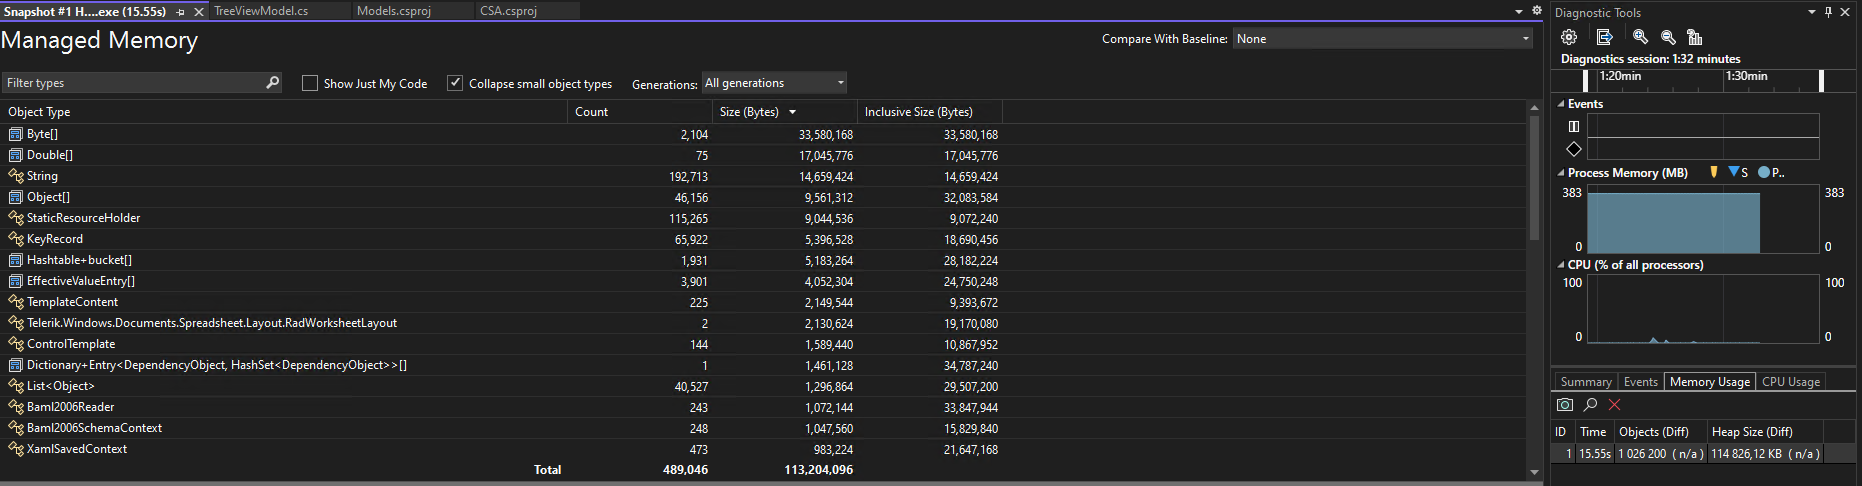Open Diagnostic Tools window position menu
The width and height of the screenshot is (1862, 486).
(x=1812, y=12)
